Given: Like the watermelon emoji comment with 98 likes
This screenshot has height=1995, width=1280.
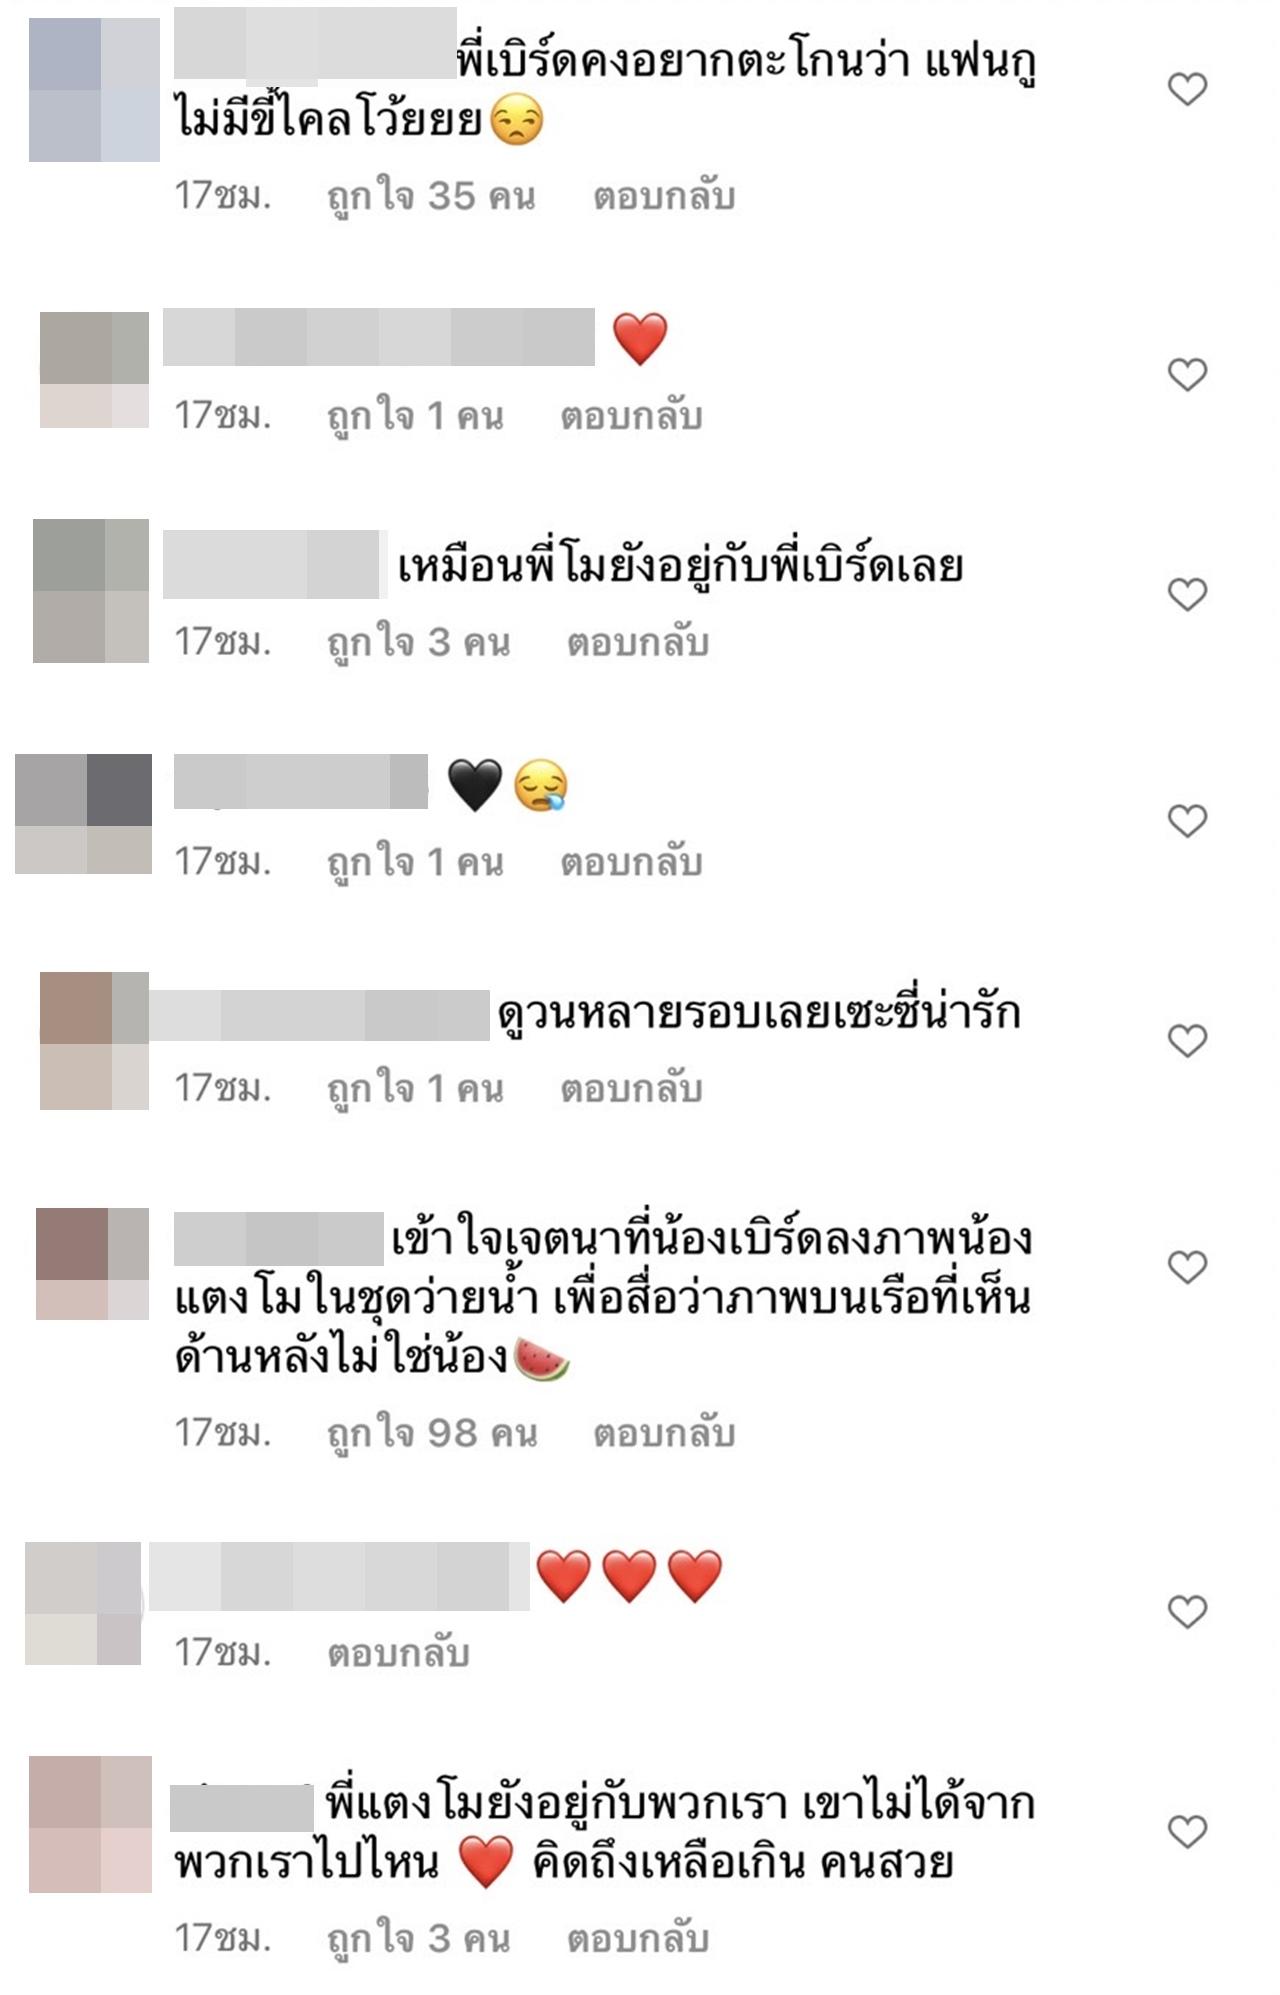Looking at the screenshot, I should [1187, 1267].
